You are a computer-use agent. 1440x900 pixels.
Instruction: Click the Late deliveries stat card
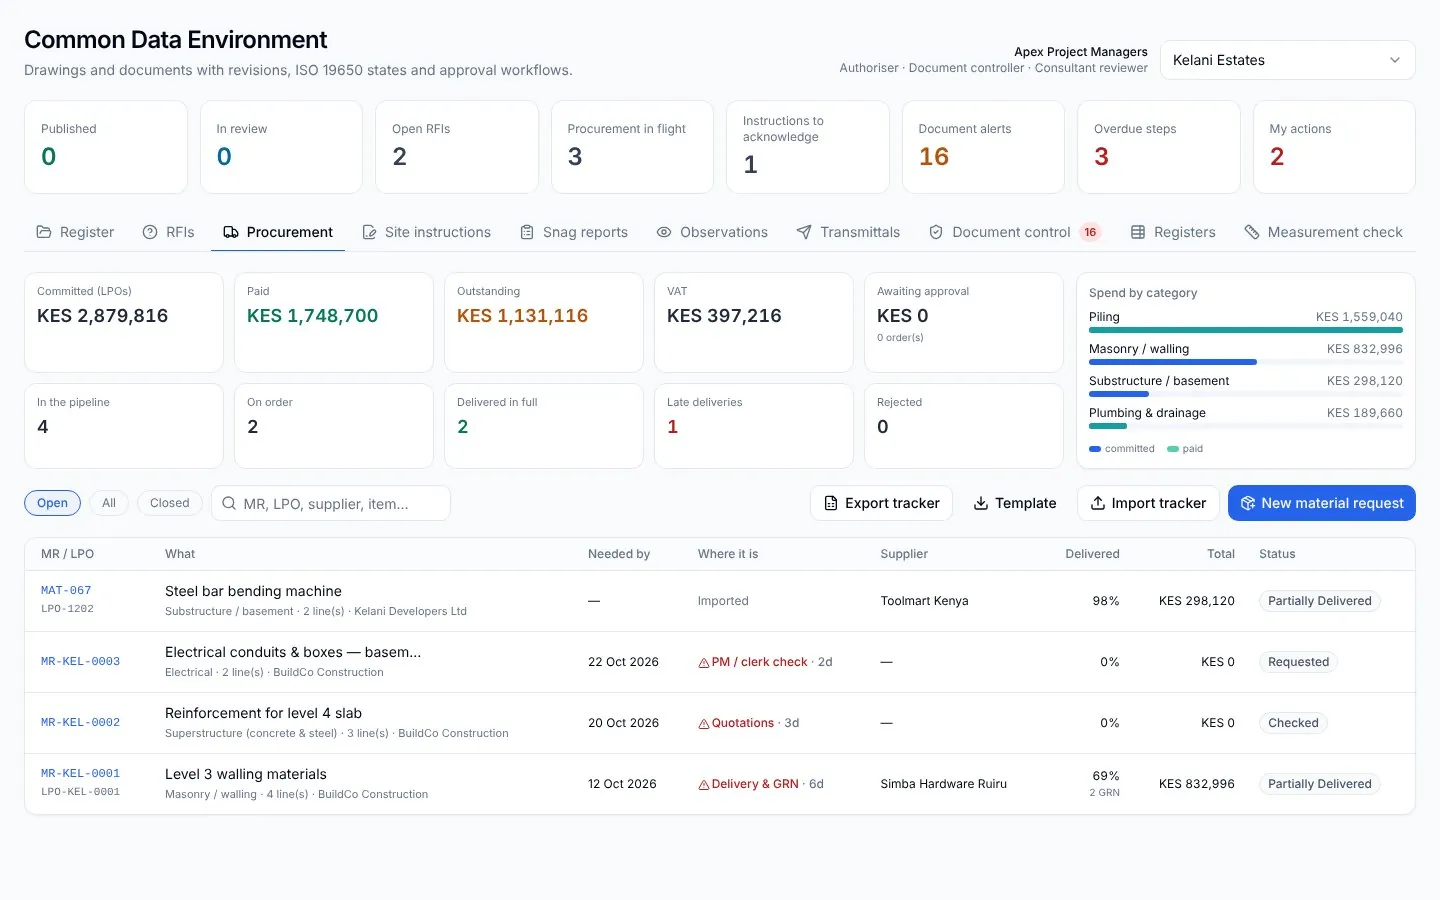[754, 426]
